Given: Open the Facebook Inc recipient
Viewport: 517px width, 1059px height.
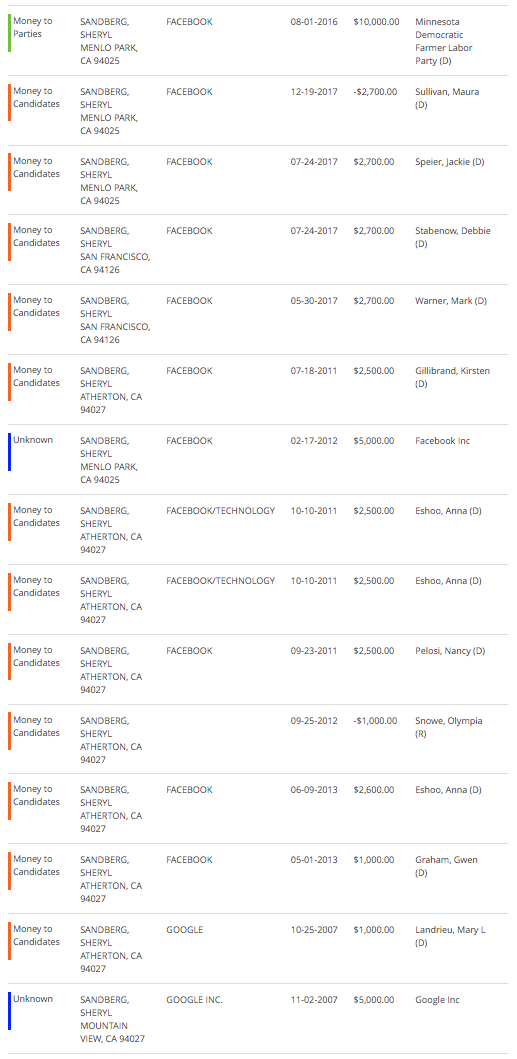Looking at the screenshot, I should click(x=442, y=441).
